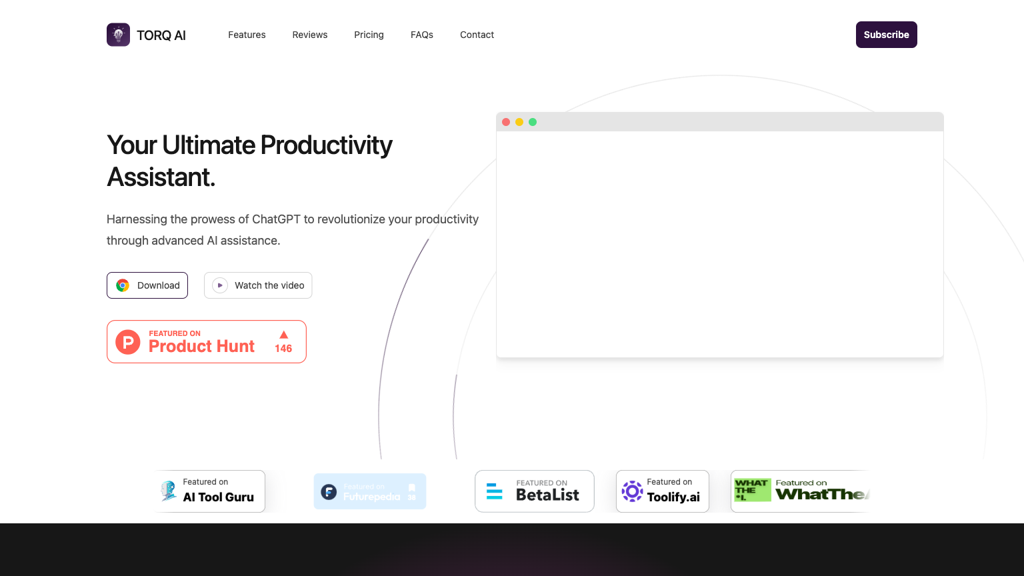Click the green dot in the preview window
1024x576 pixels.
[533, 122]
